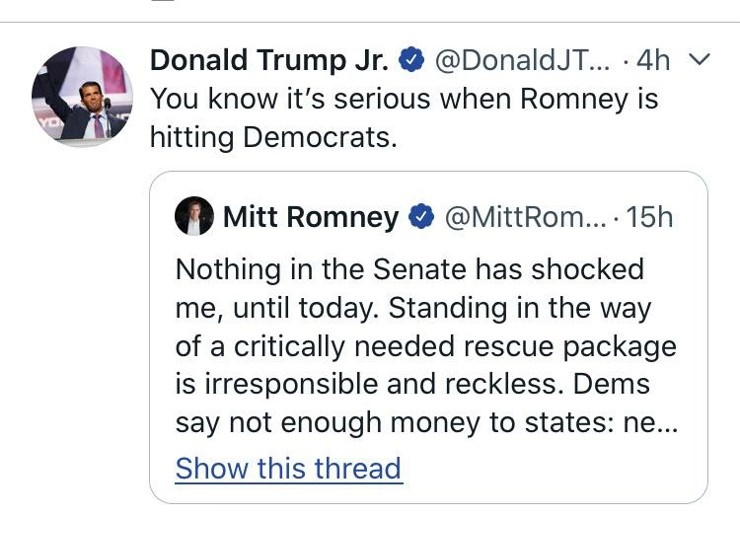Select the word Democrats in the tweet
Screen dimensions: 740x540
[320, 138]
